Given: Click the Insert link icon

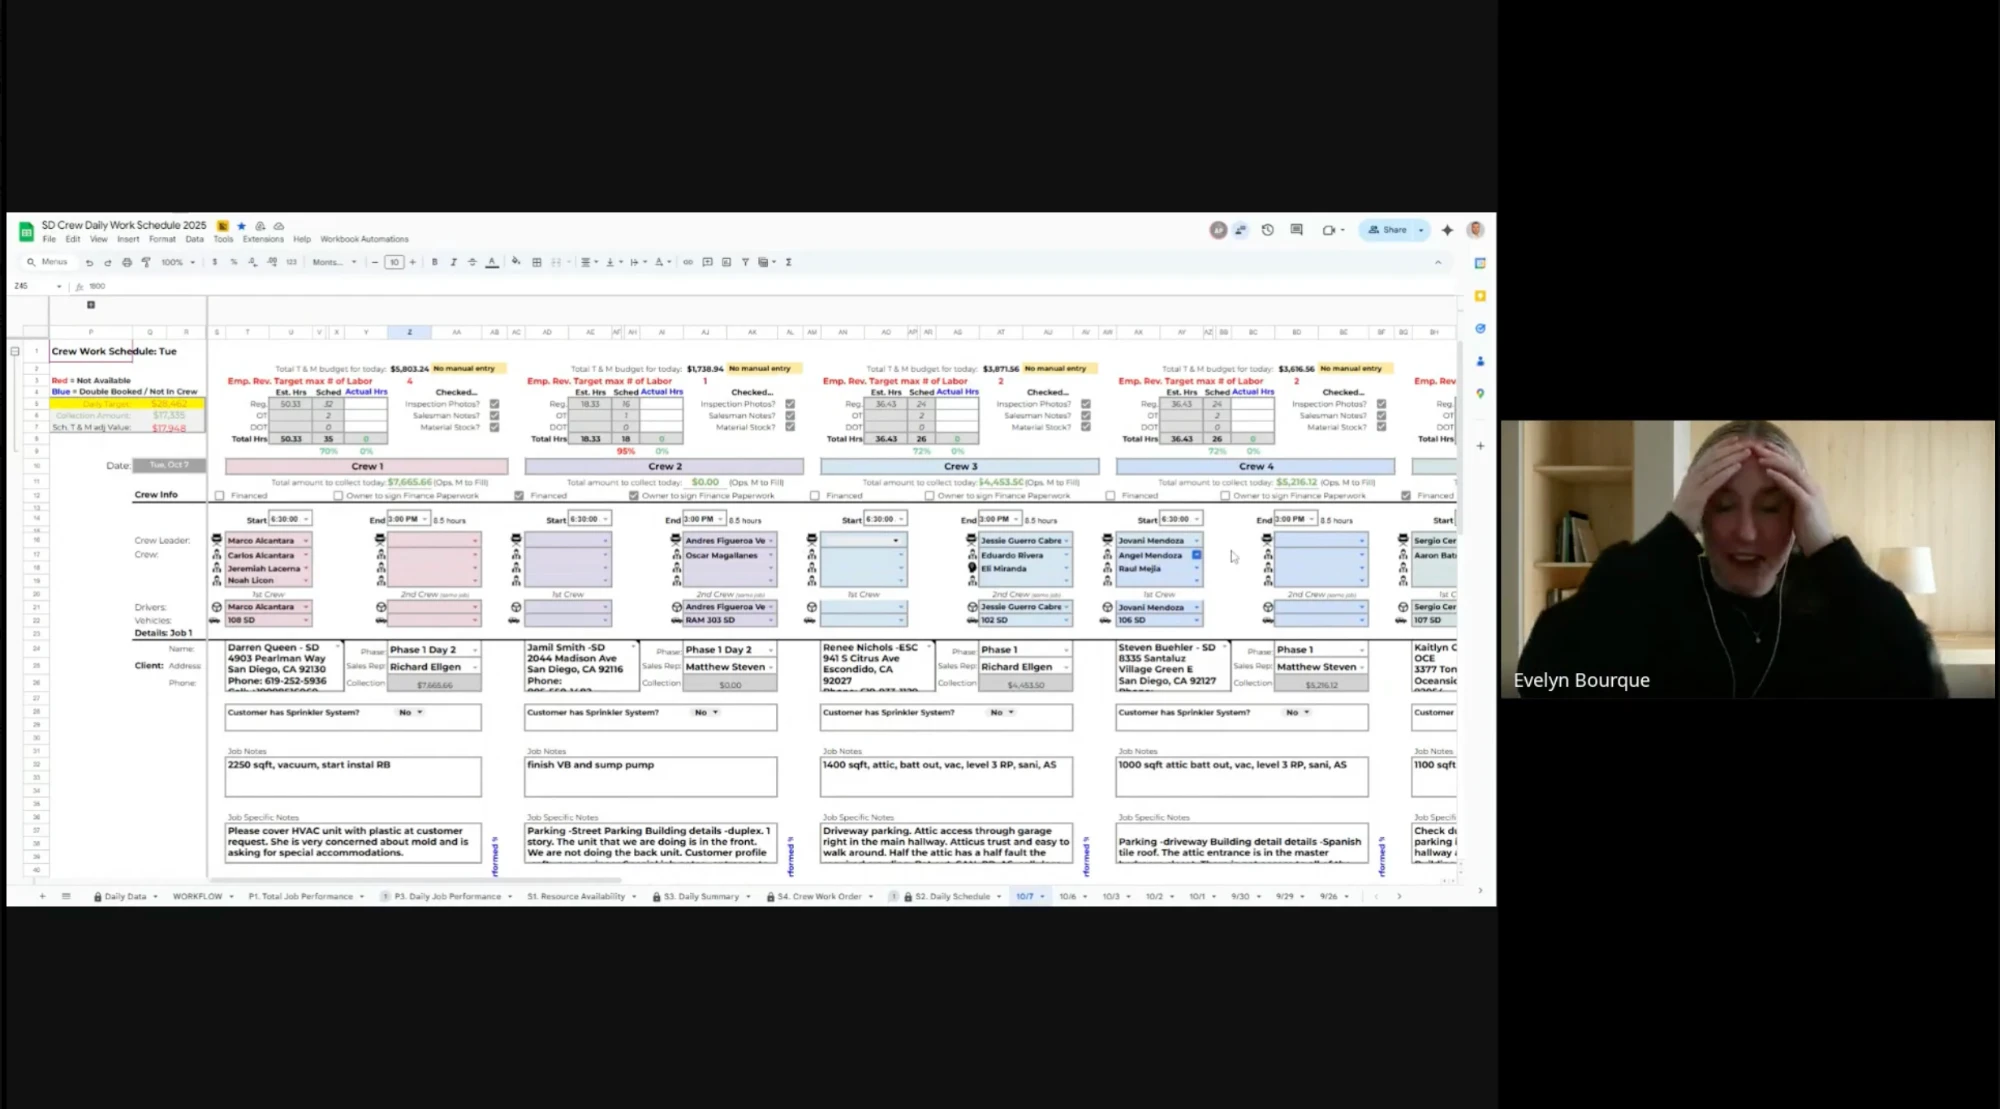Looking at the screenshot, I should point(688,262).
